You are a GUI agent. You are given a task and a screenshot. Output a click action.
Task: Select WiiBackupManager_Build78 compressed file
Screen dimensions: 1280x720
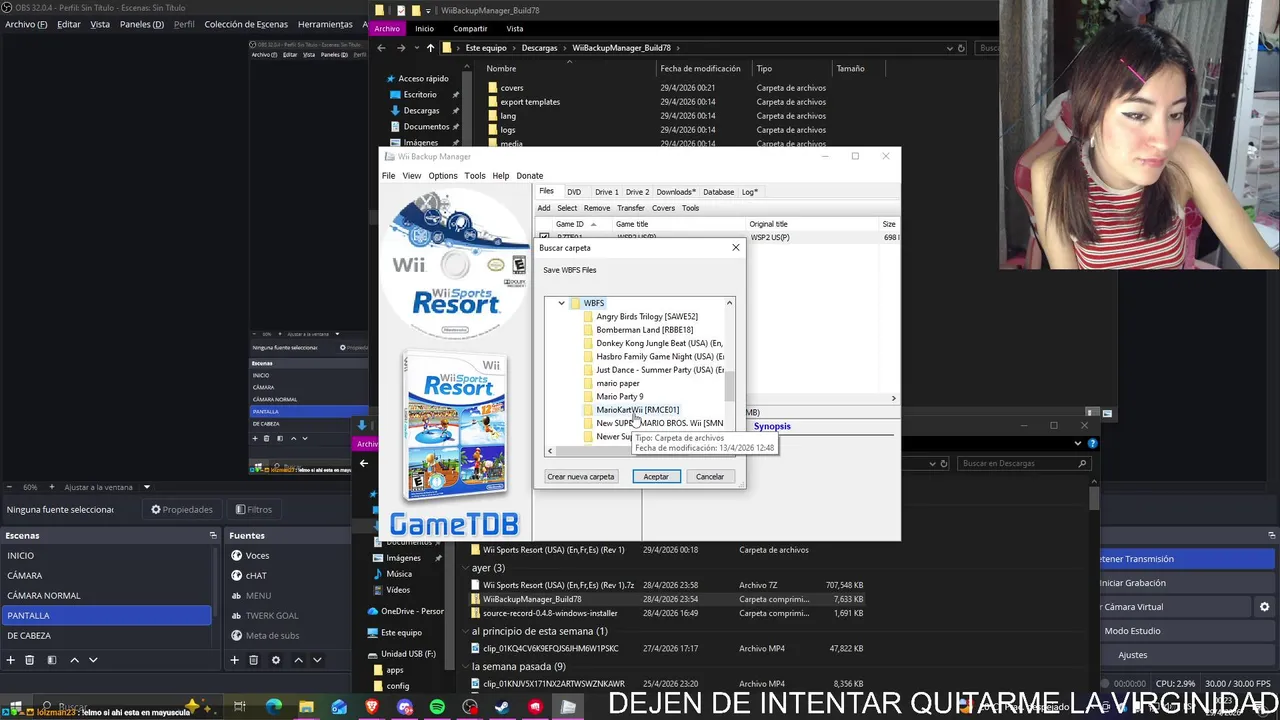coord(532,599)
